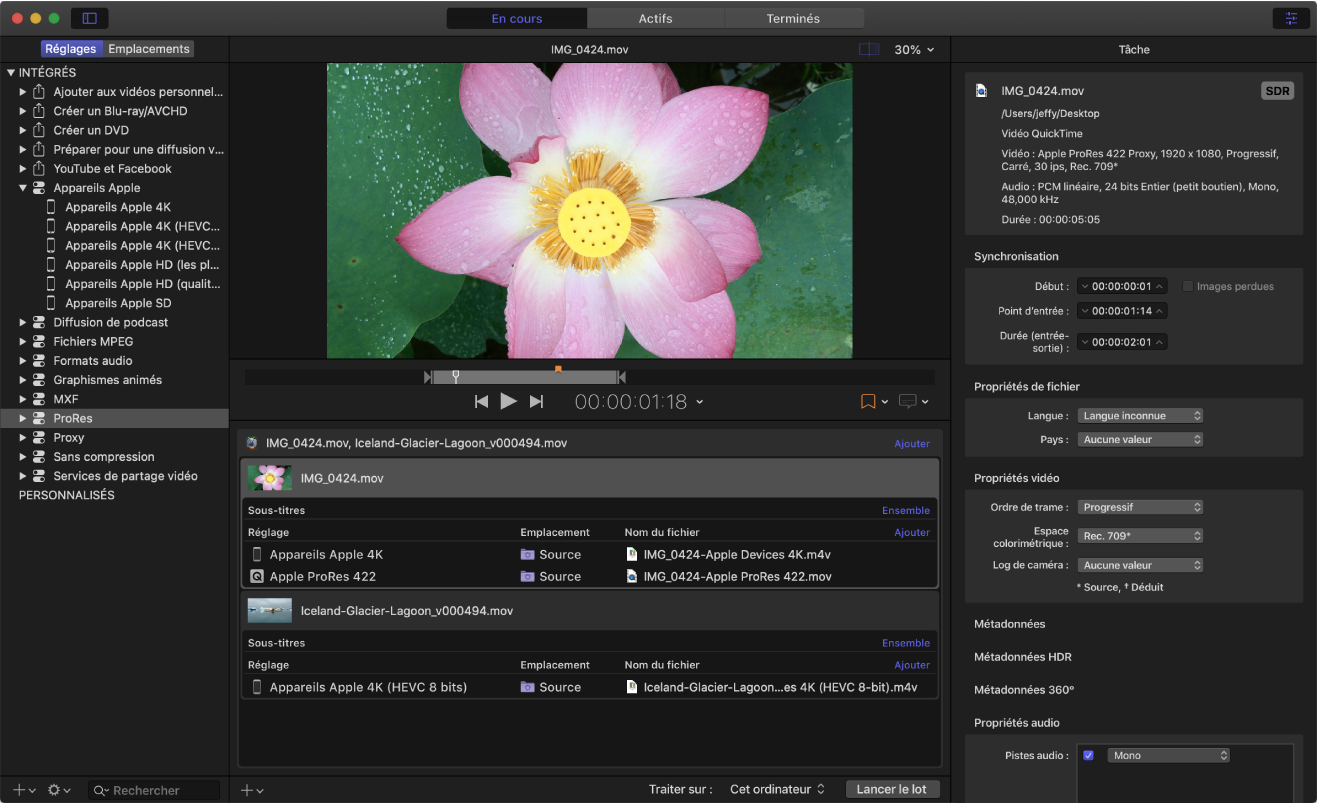Click the Lancer le lot button
Screen dimensions: 1317x803
(x=891, y=789)
